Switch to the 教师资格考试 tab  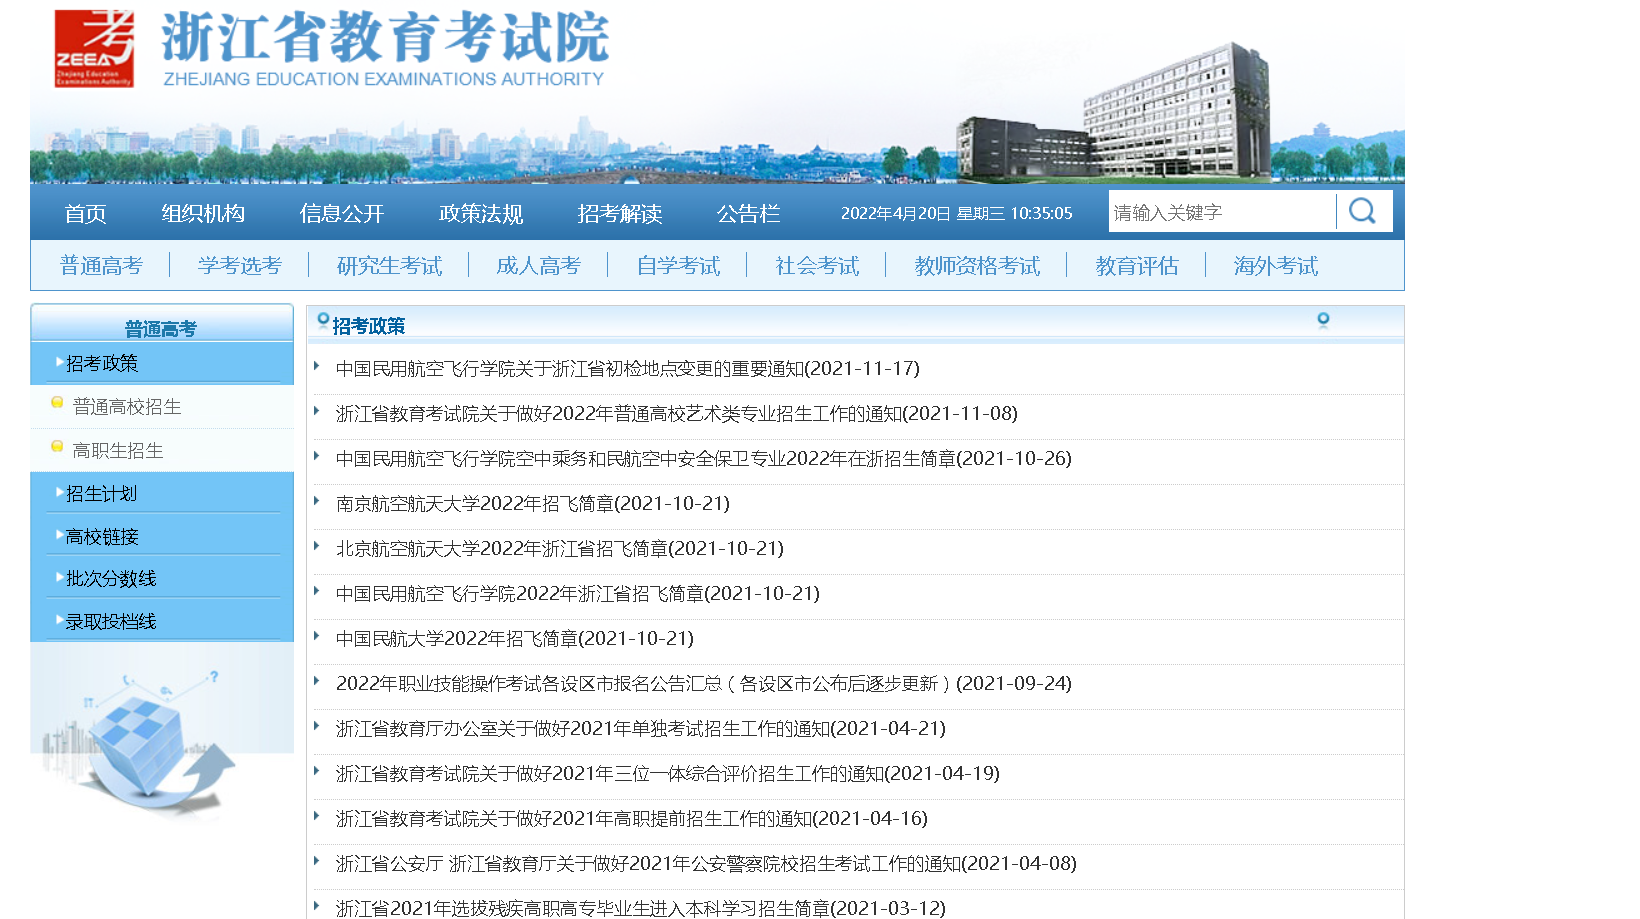coord(977,264)
